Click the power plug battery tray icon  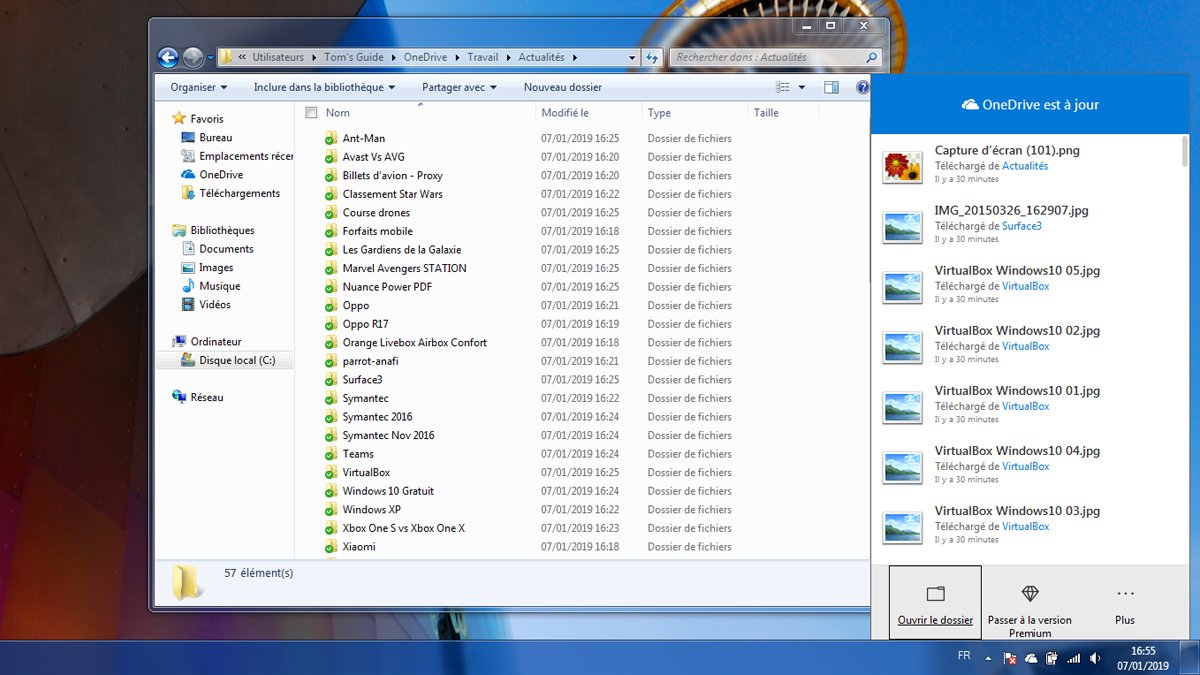click(x=1052, y=658)
